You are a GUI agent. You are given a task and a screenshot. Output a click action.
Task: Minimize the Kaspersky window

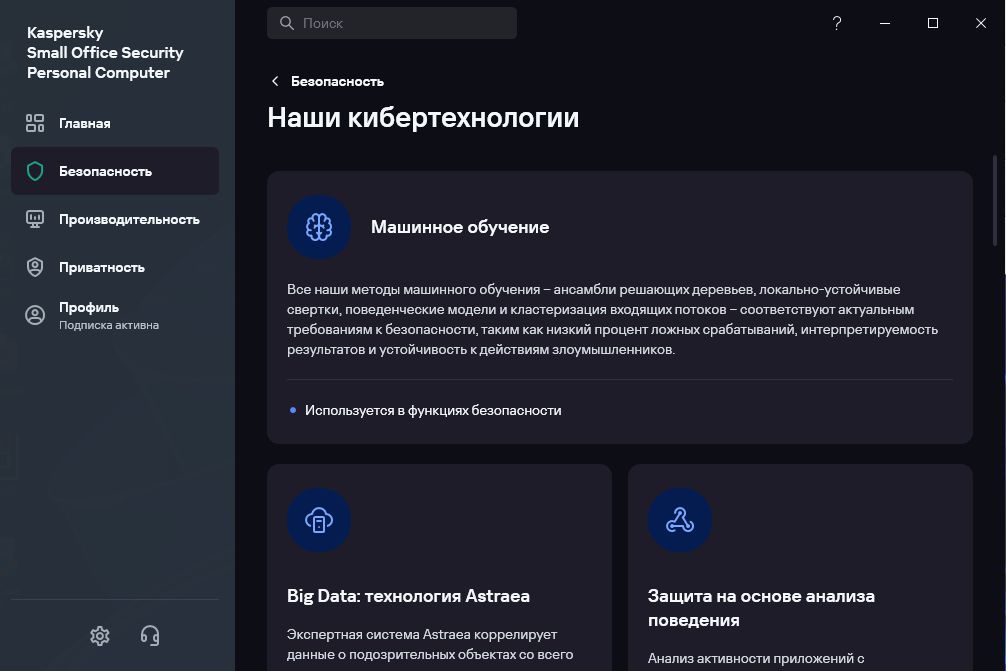click(x=885, y=23)
